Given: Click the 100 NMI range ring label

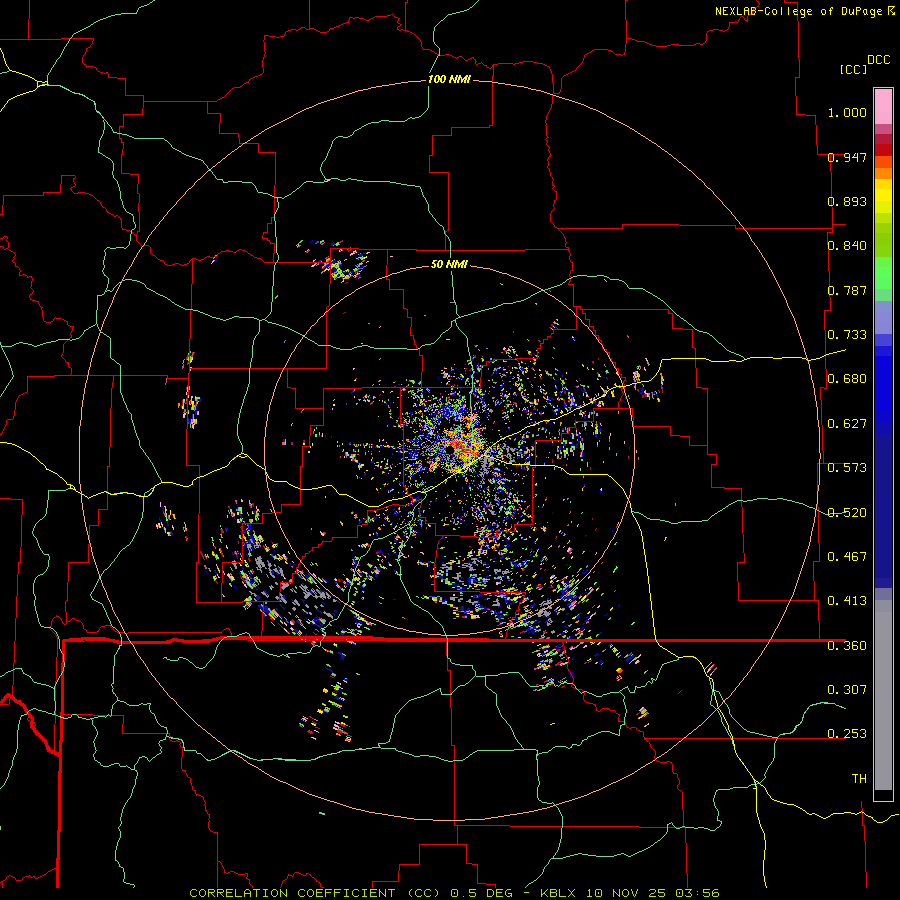Looking at the screenshot, I should (x=449, y=79).
